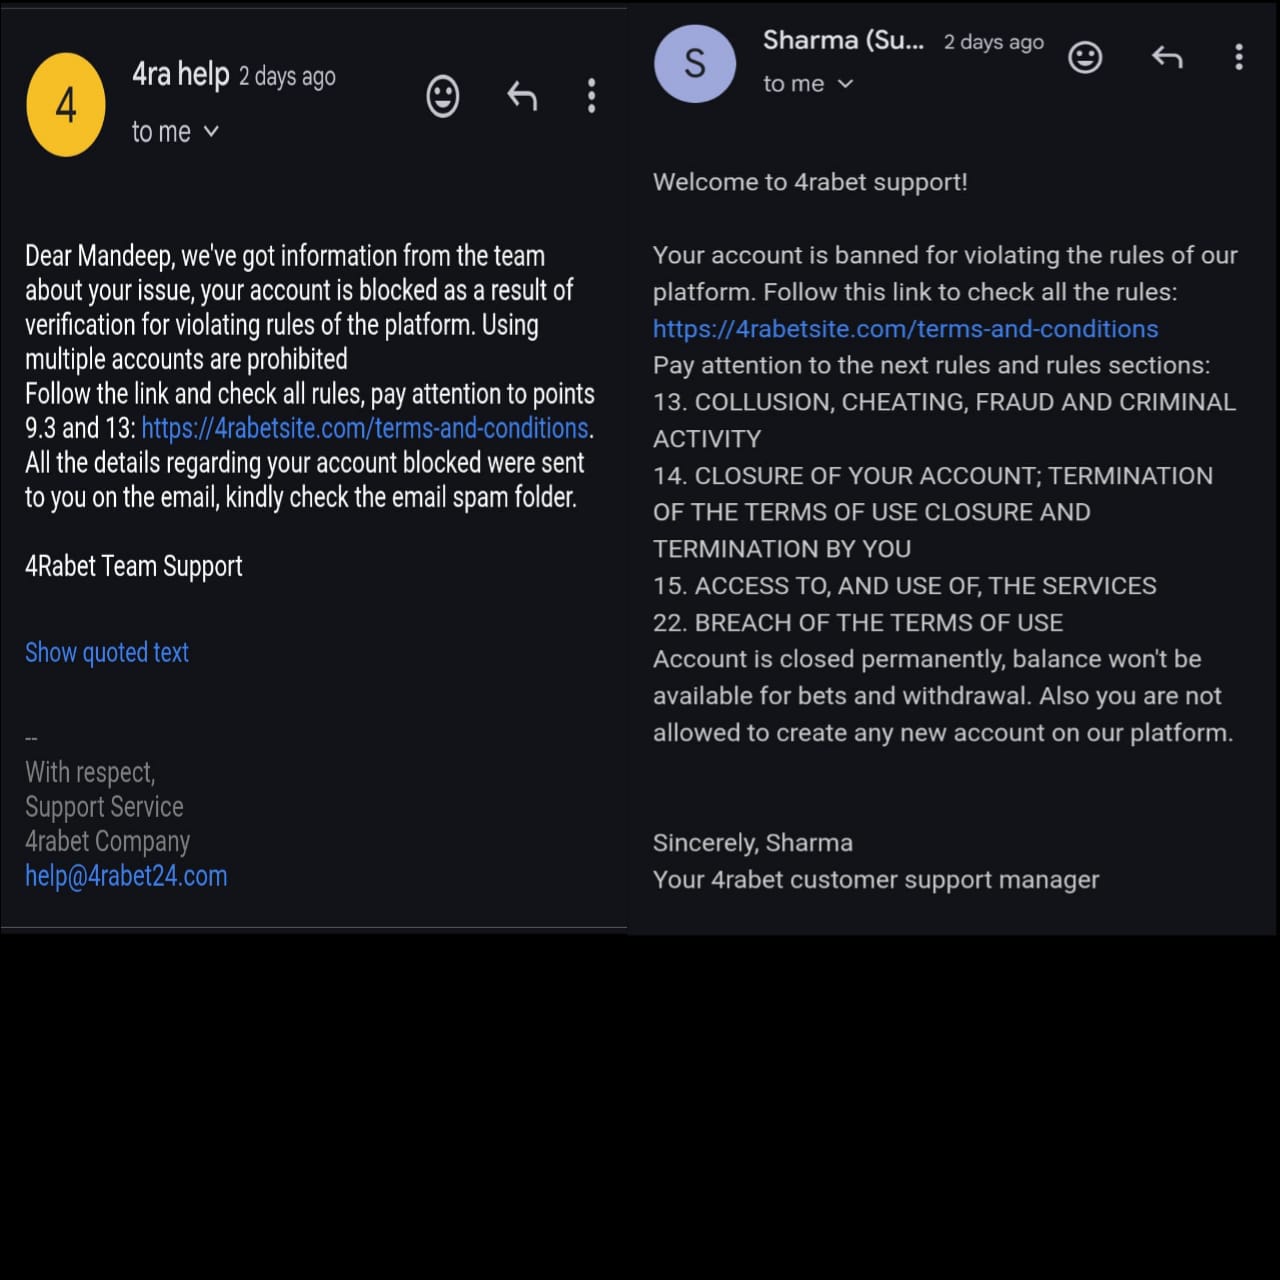Reply to the 4ra help email

point(522,96)
